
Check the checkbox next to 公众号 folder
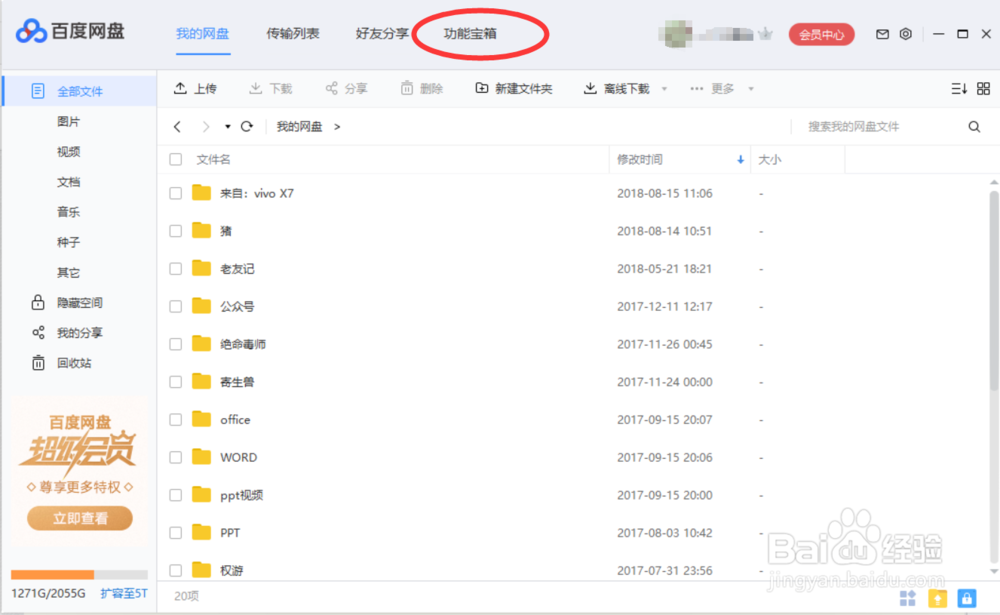click(x=175, y=306)
